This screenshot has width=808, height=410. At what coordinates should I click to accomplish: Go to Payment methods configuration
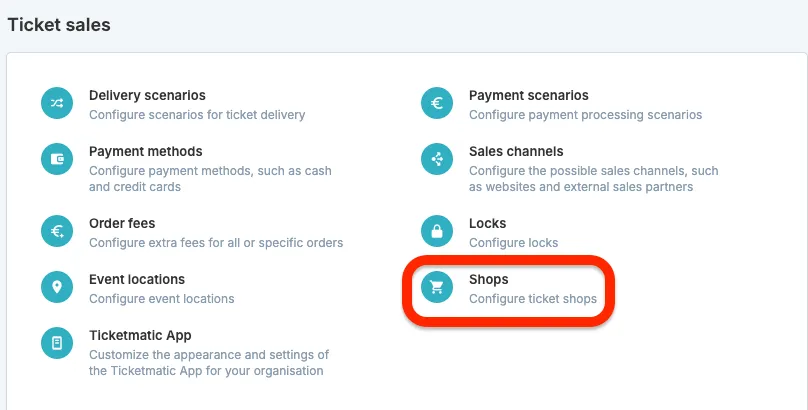(146, 151)
